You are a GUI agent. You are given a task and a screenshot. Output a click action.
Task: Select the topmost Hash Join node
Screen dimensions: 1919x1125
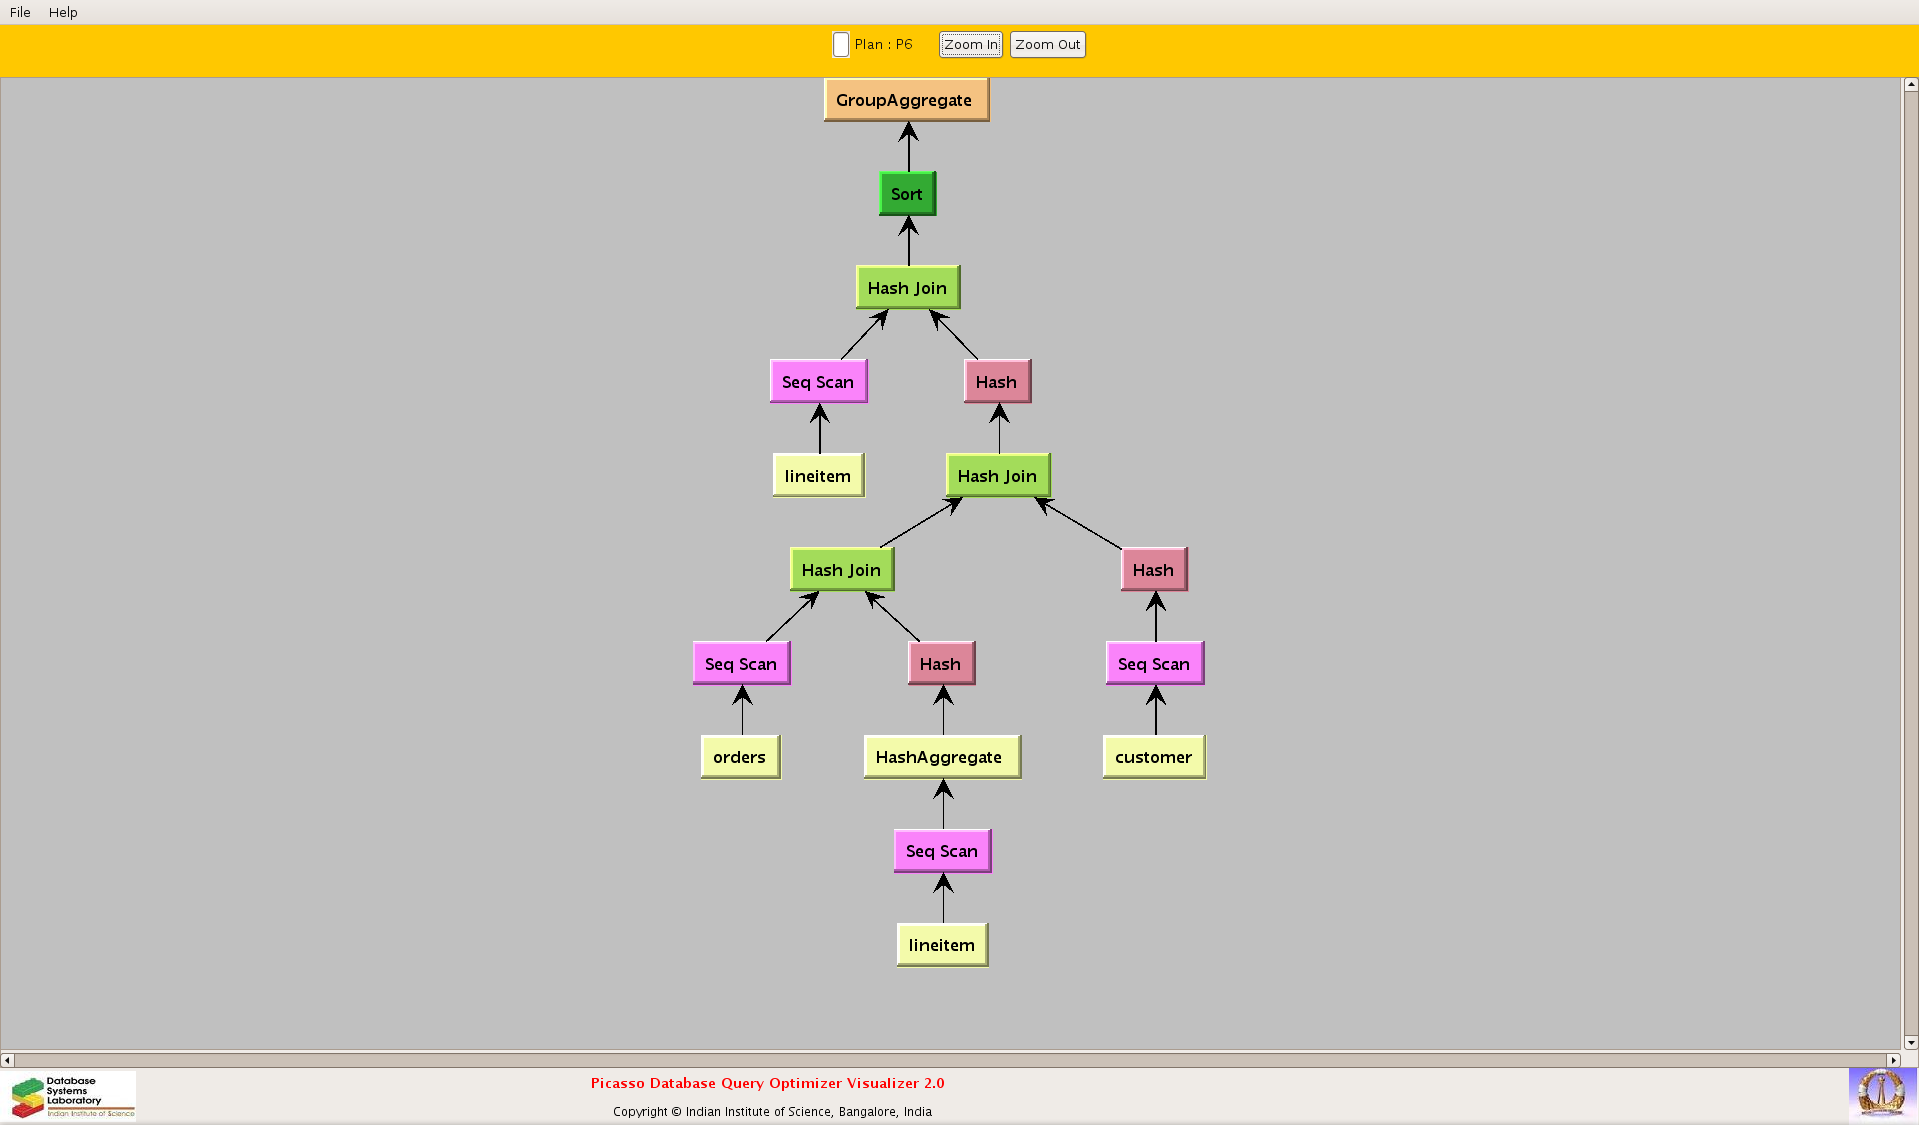pyautogui.click(x=908, y=288)
